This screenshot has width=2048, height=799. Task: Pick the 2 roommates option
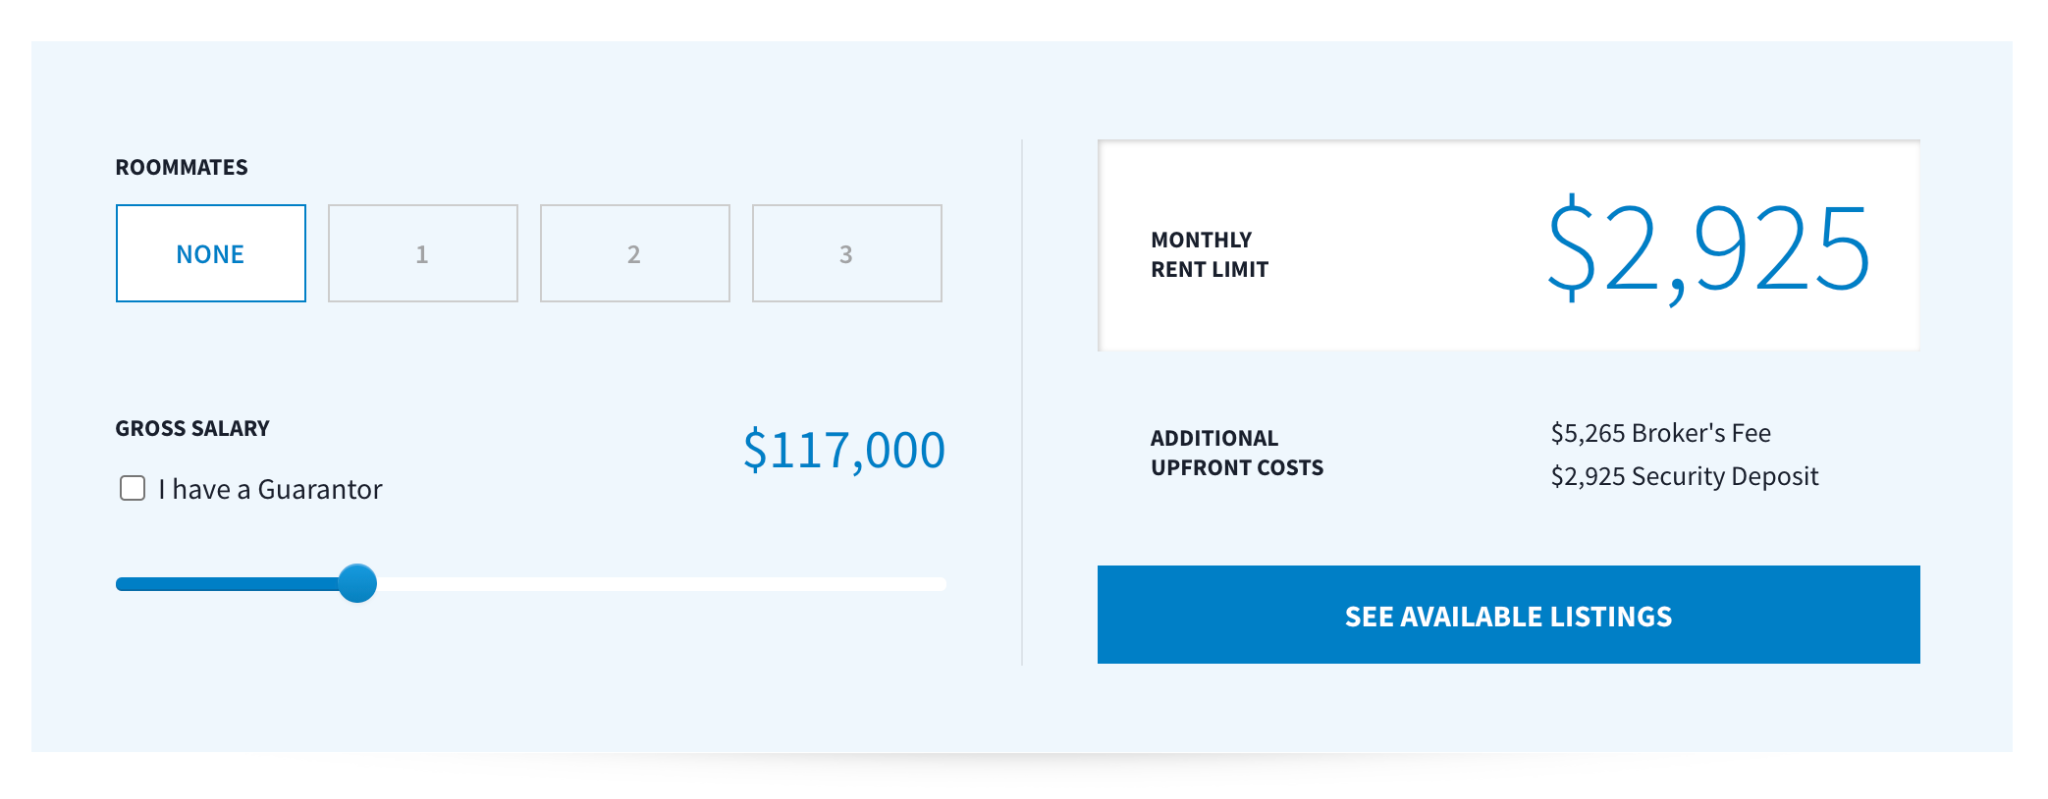click(634, 254)
